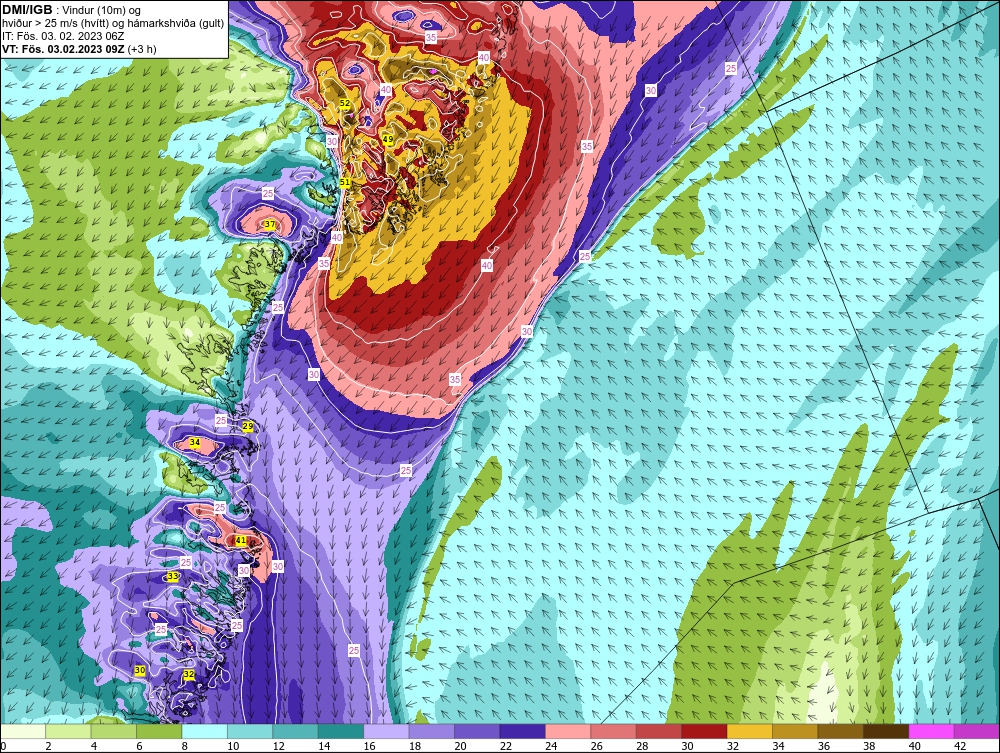Click the legend scale number 16
The image size is (1000, 753).
[369, 746]
